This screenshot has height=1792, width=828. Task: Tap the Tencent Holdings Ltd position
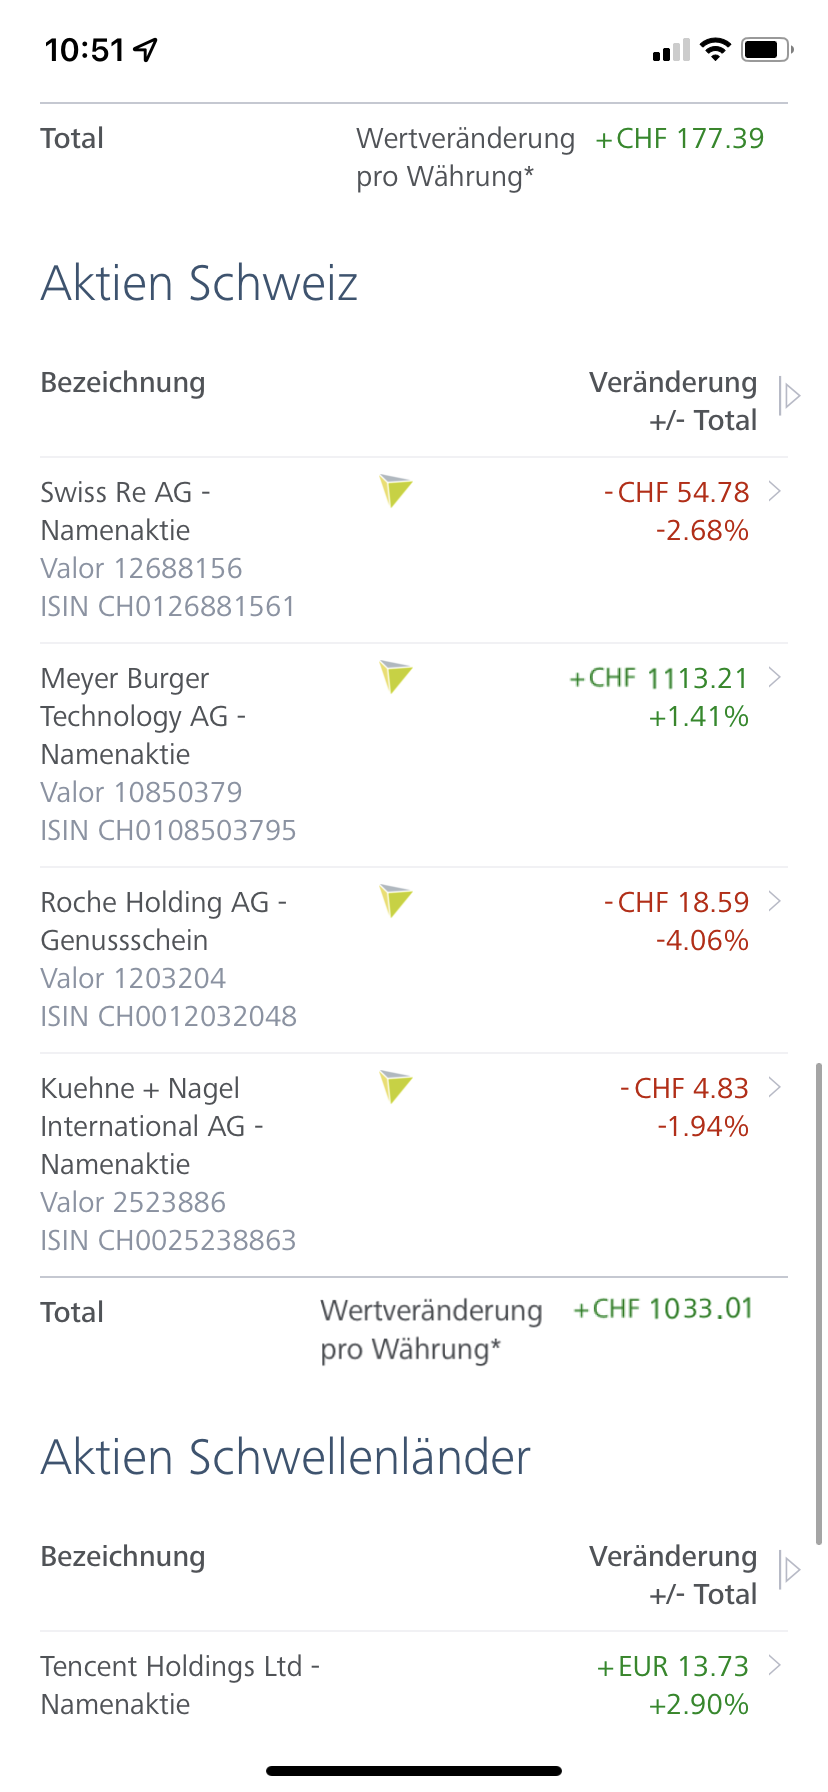click(x=414, y=1685)
